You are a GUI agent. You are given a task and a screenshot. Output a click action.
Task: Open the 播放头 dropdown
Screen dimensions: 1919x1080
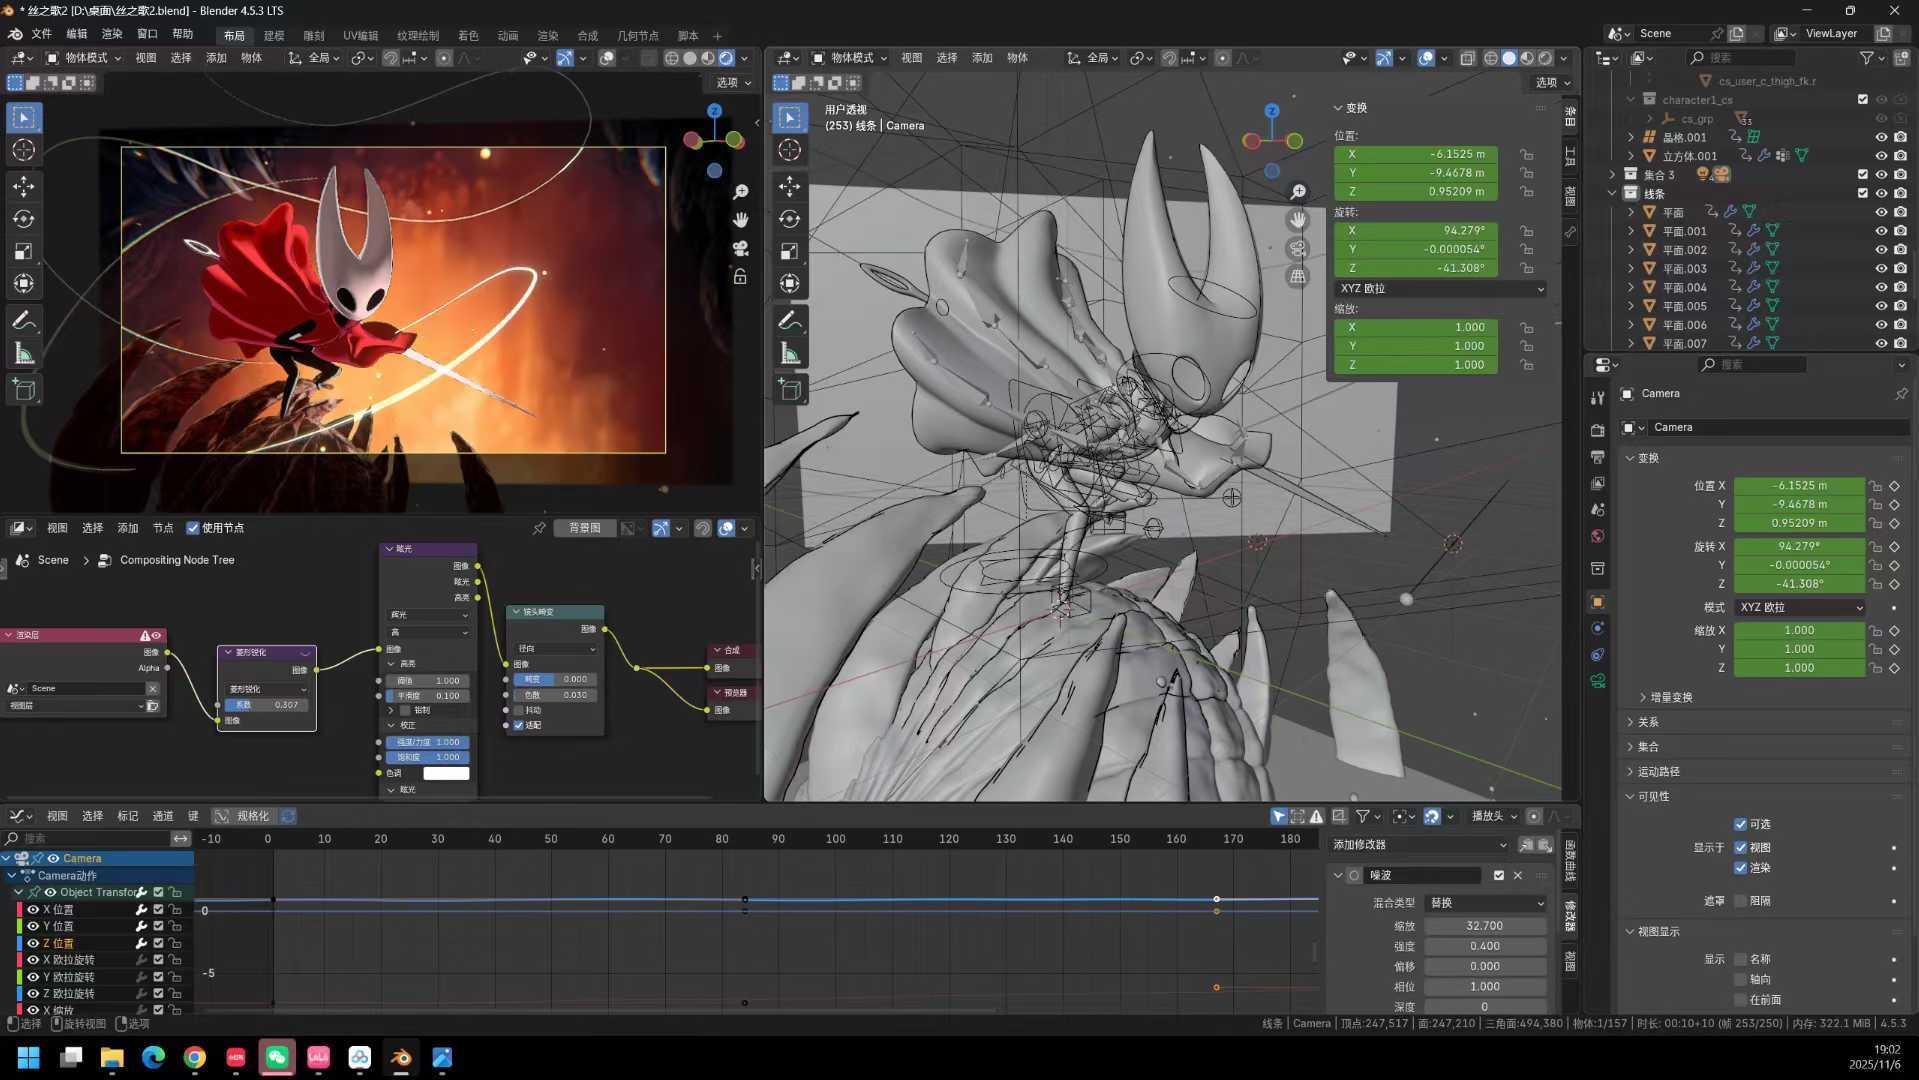click(1495, 817)
